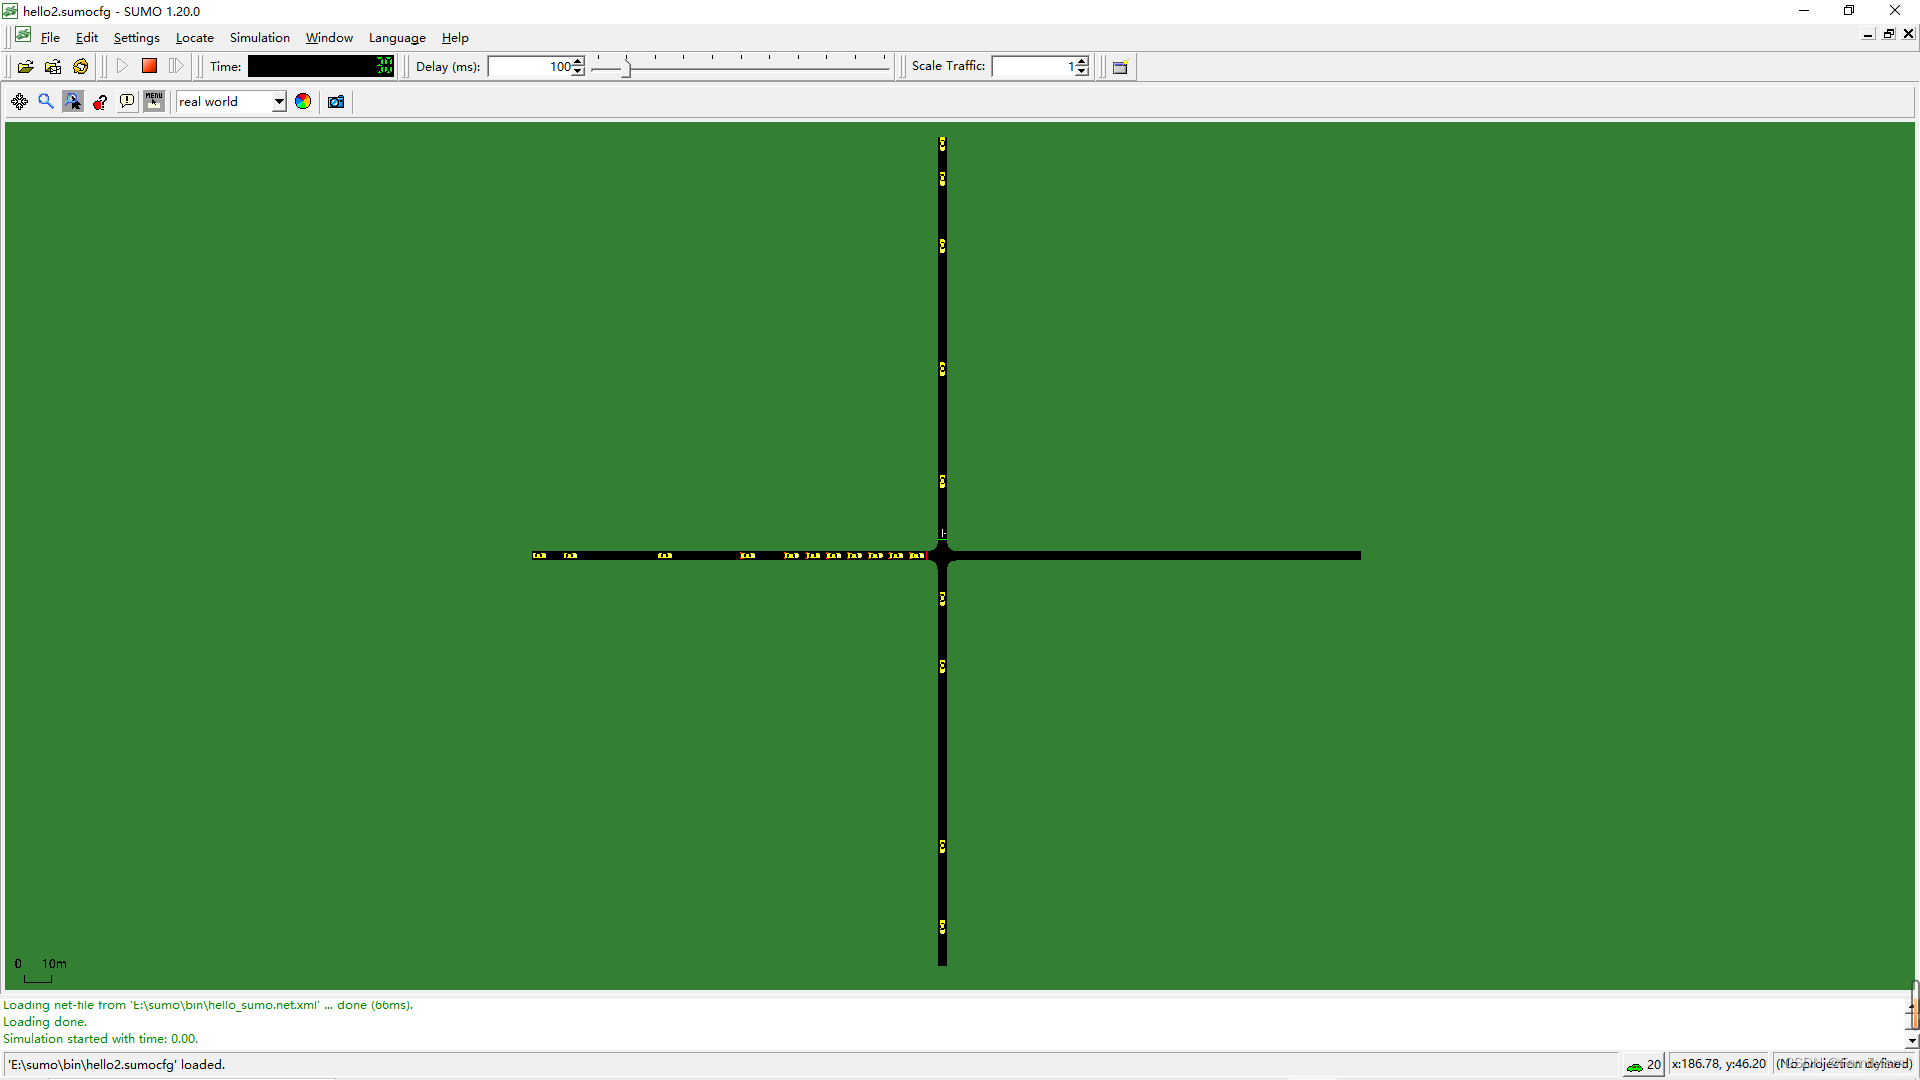Viewport: 1920px width, 1080px height.
Task: Open the Simulation menu
Action: point(258,37)
